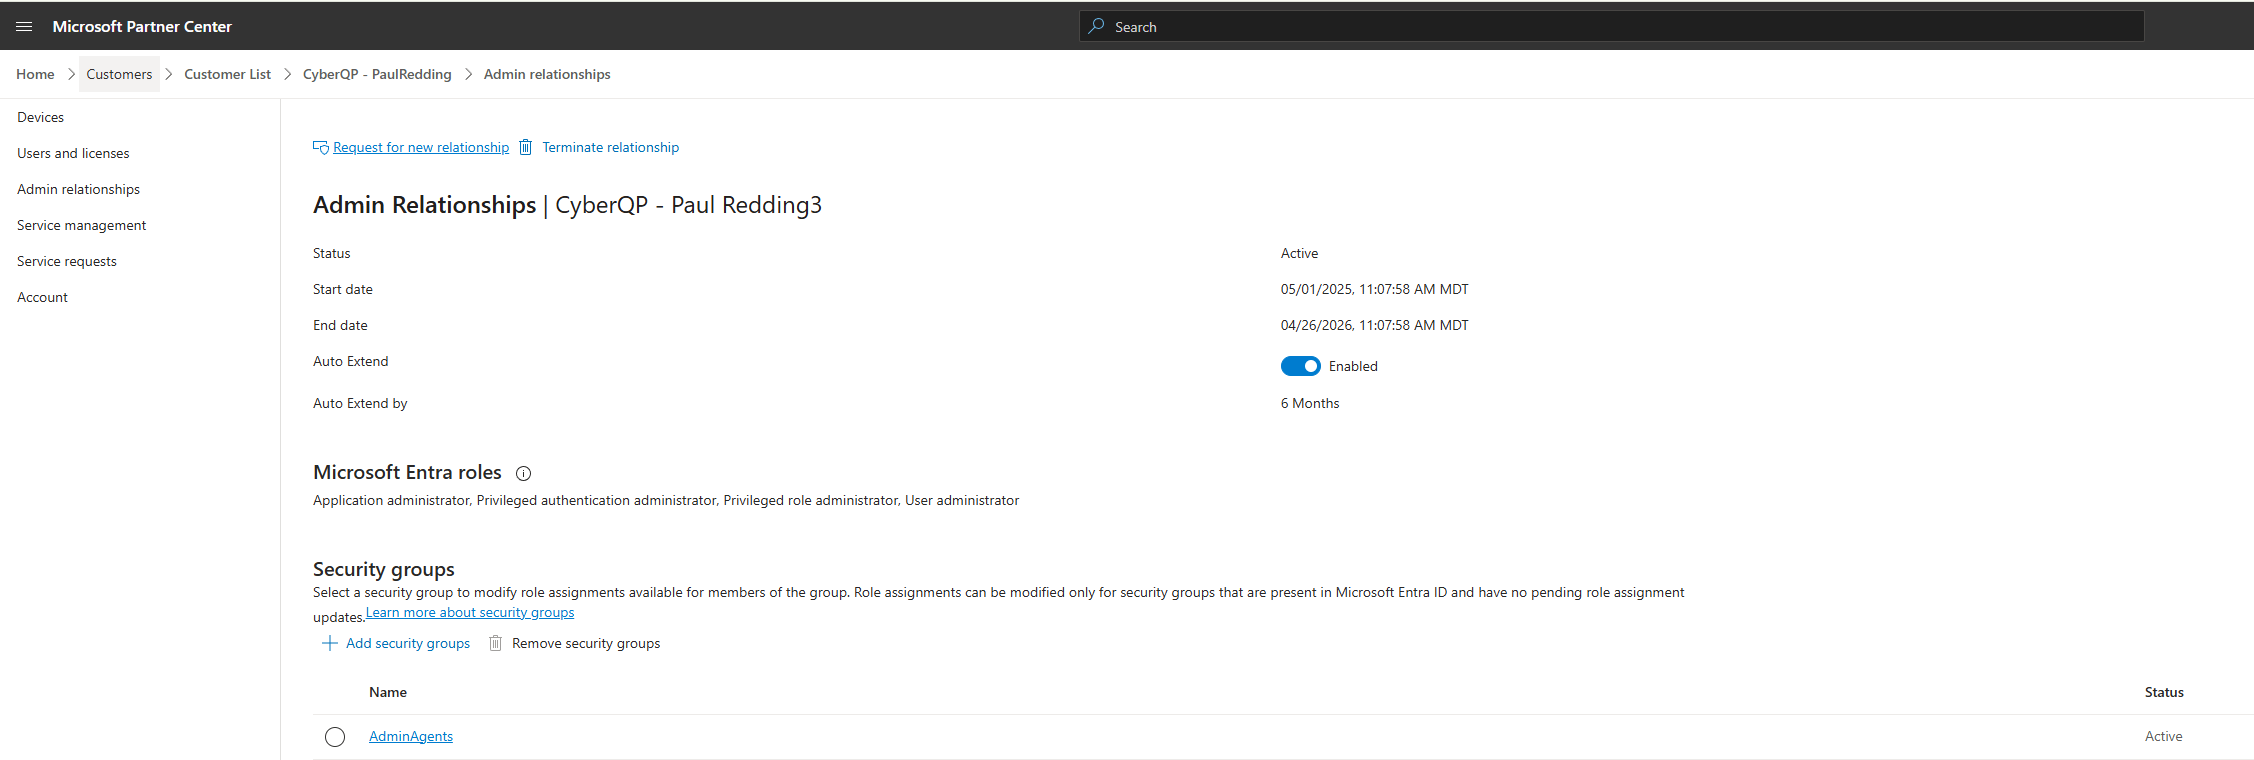
Task: Open the hamburger navigation menu
Action: click(x=24, y=27)
